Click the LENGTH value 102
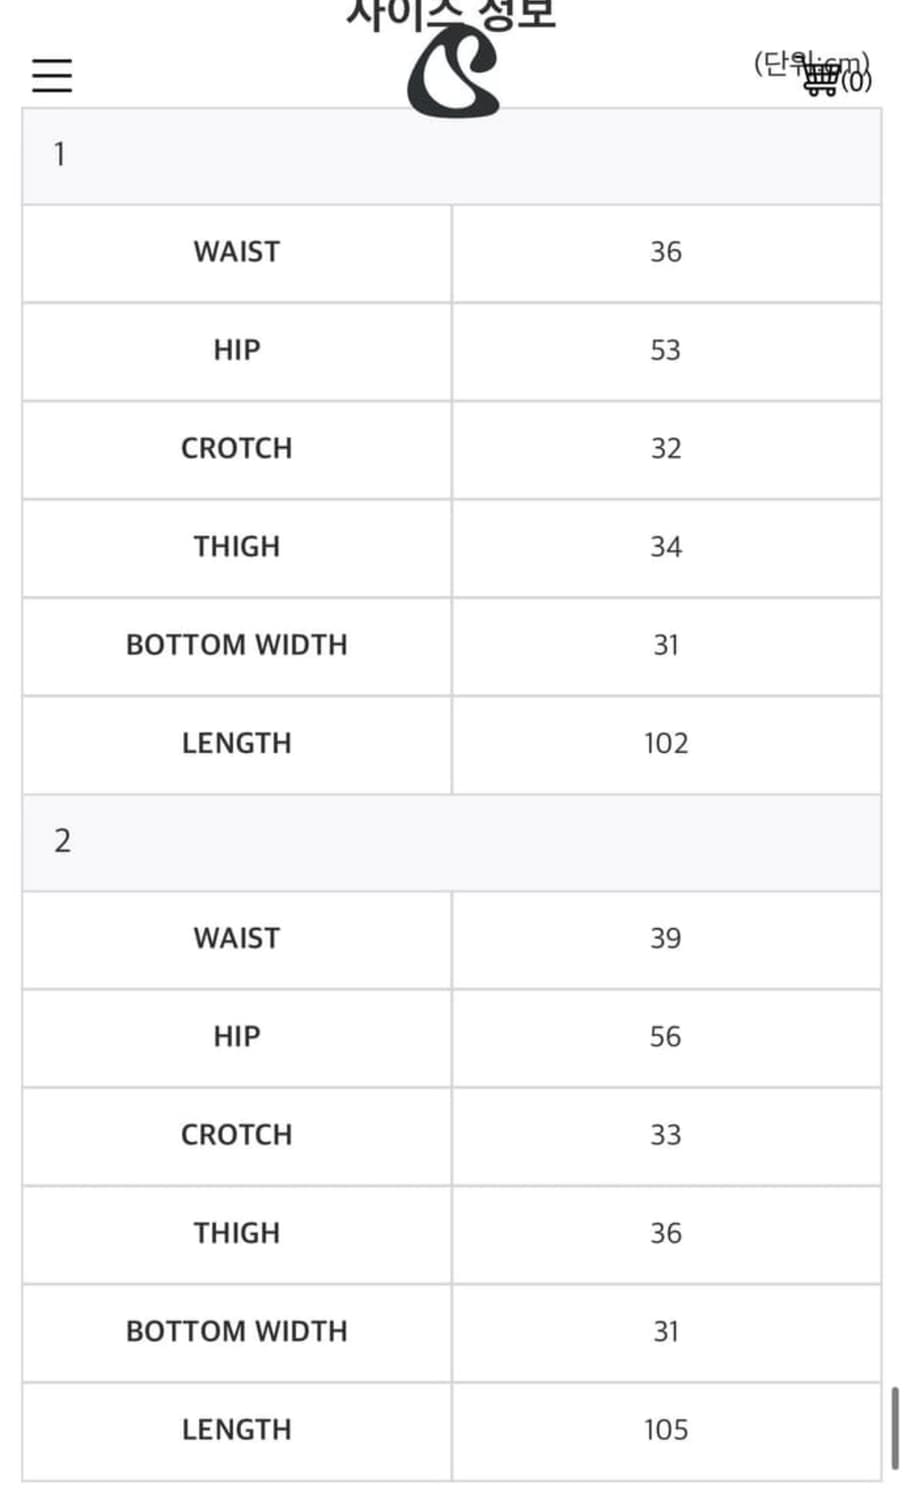The width and height of the screenshot is (906, 1500). pos(666,744)
